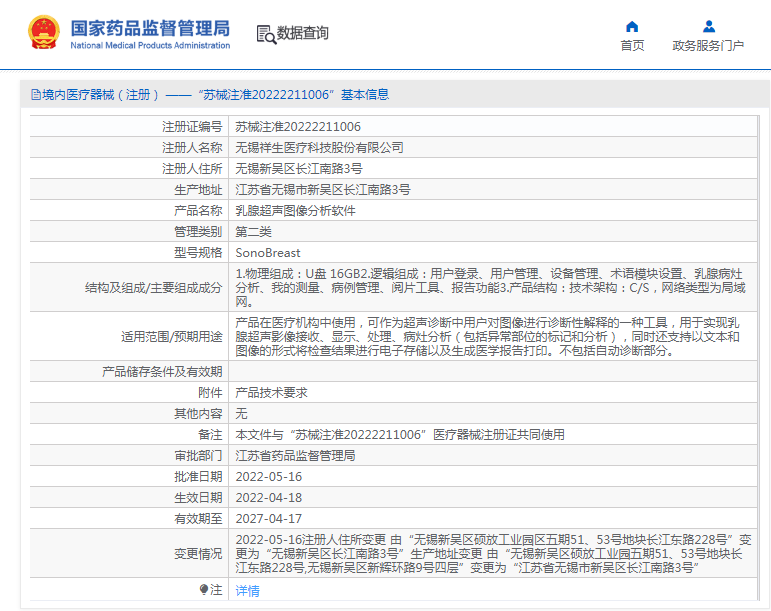This screenshot has height=611, width=771.
Task: Click the 产品名称 row label
Action: pyautogui.click(x=198, y=211)
